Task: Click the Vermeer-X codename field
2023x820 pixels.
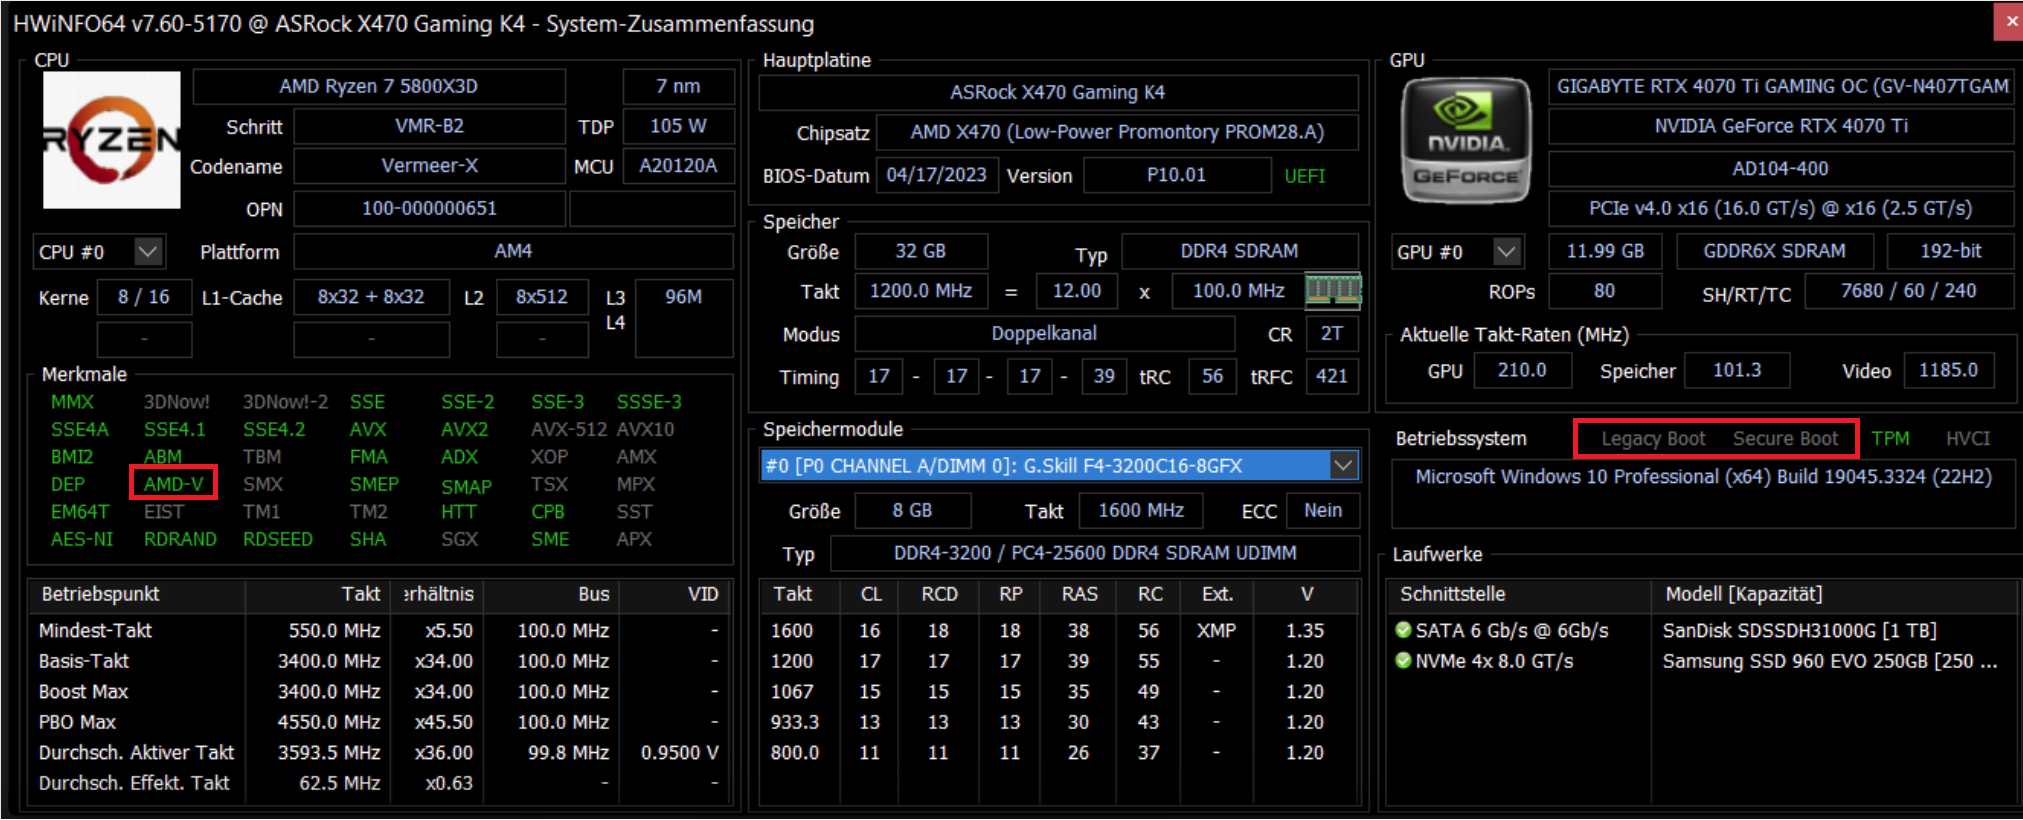Action: pyautogui.click(x=429, y=166)
